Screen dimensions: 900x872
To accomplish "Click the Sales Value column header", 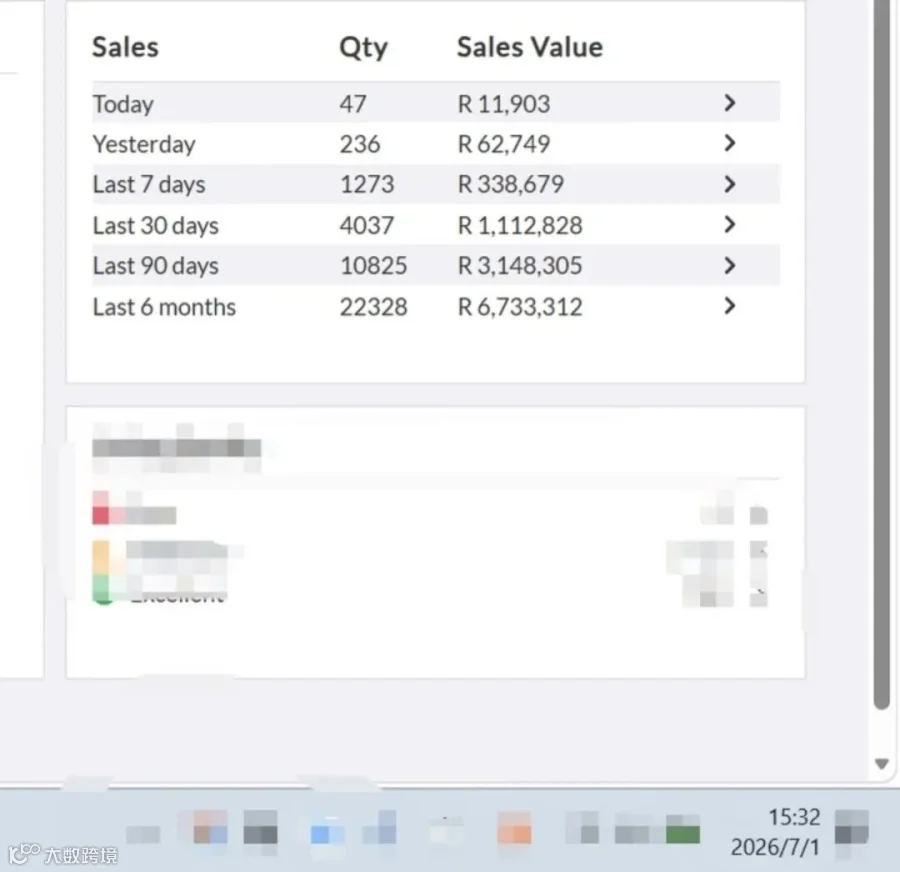I will (x=530, y=47).
